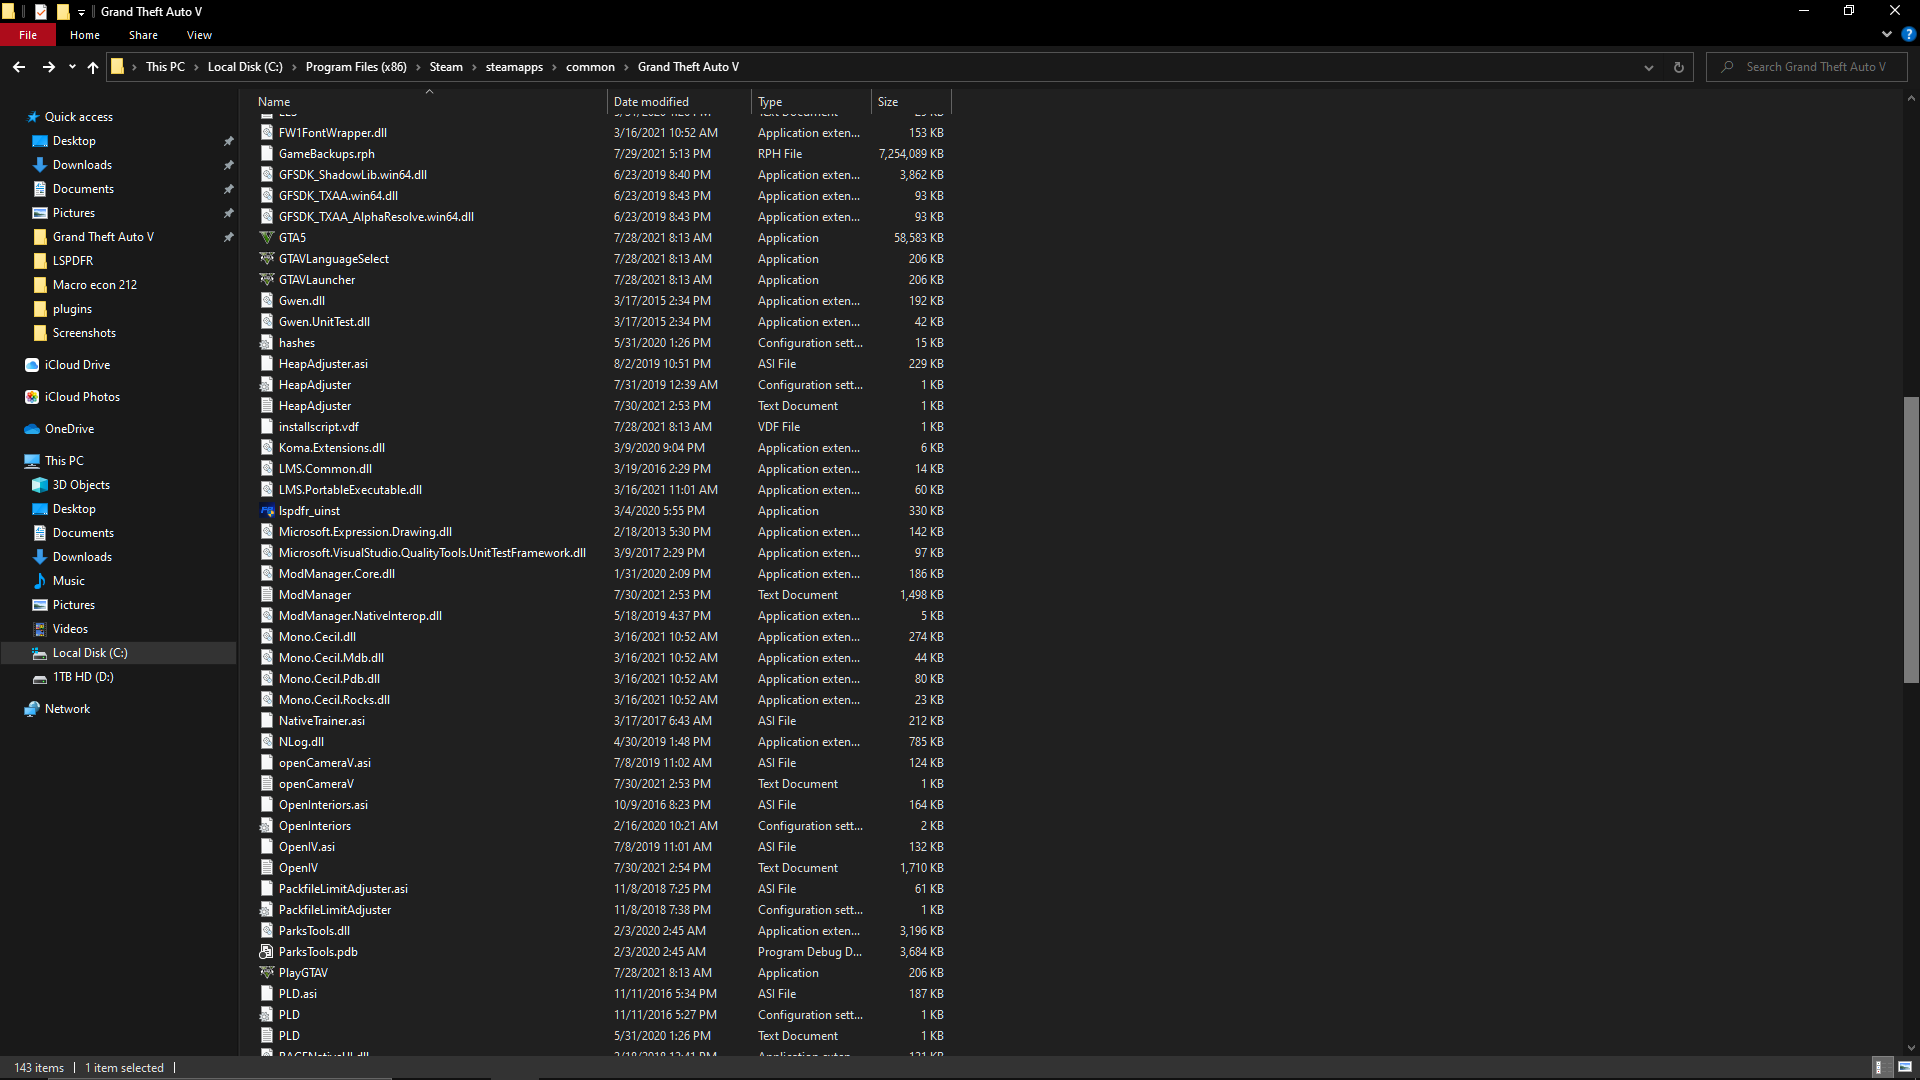Image resolution: width=1920 pixels, height=1080 pixels.
Task: Select Local Disk (C:) in navigation pane
Action: click(x=90, y=653)
